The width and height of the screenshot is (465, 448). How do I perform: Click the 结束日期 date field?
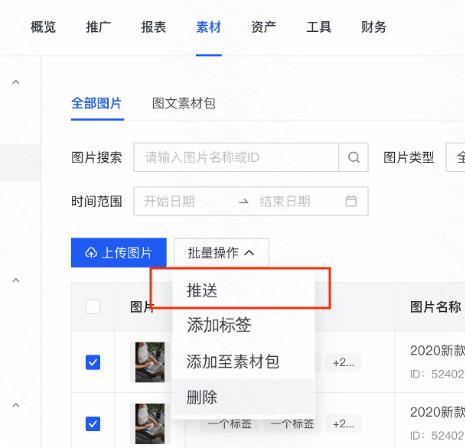click(285, 201)
